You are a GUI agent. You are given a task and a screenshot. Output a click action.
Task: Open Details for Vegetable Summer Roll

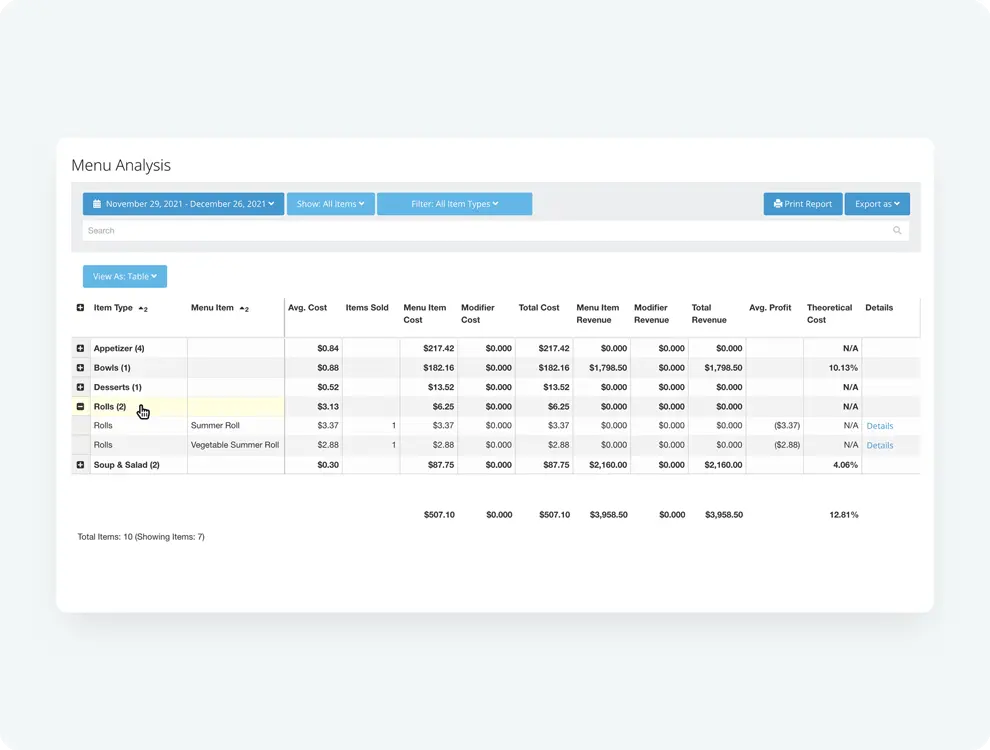[x=879, y=445]
